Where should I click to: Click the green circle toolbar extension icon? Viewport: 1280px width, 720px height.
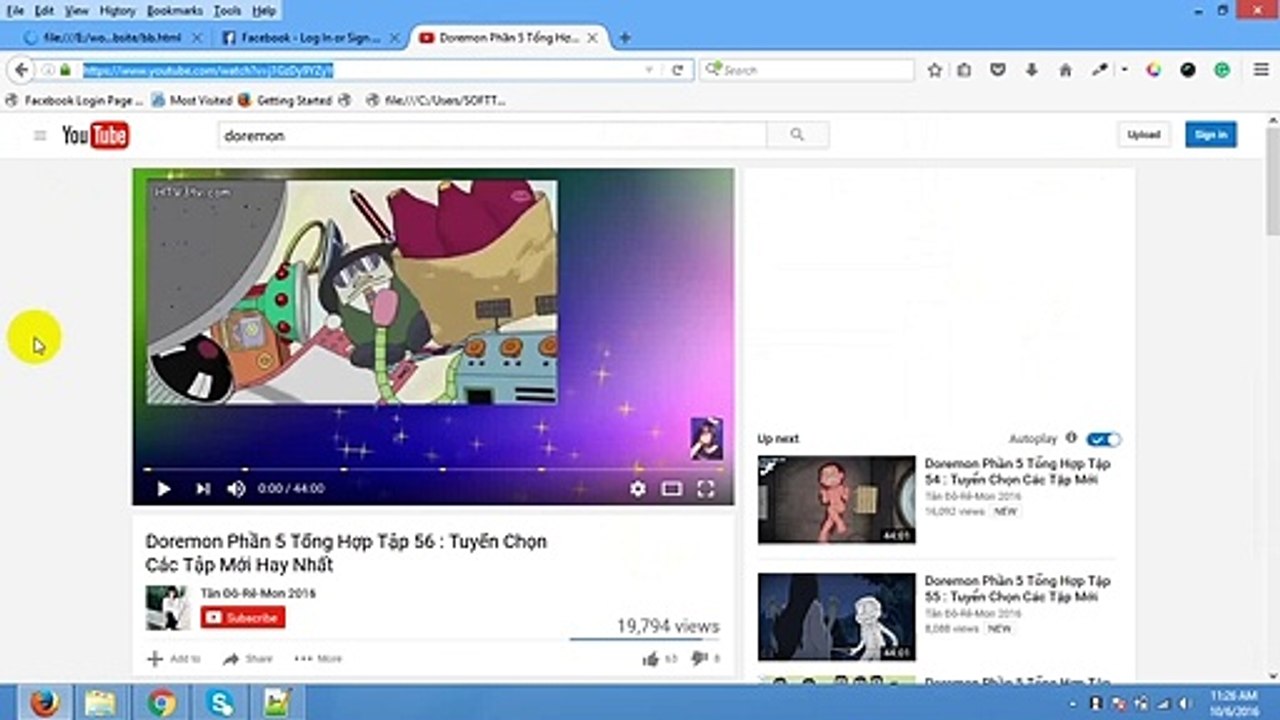[1222, 70]
